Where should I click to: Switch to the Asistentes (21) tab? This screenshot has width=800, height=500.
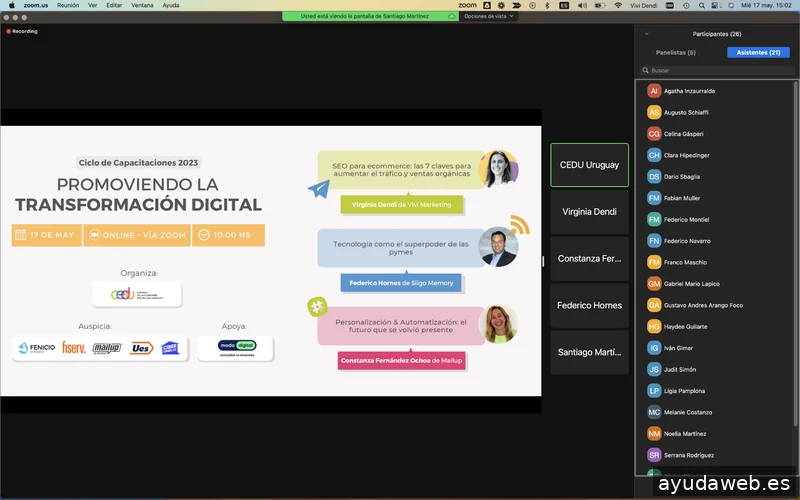click(x=758, y=53)
